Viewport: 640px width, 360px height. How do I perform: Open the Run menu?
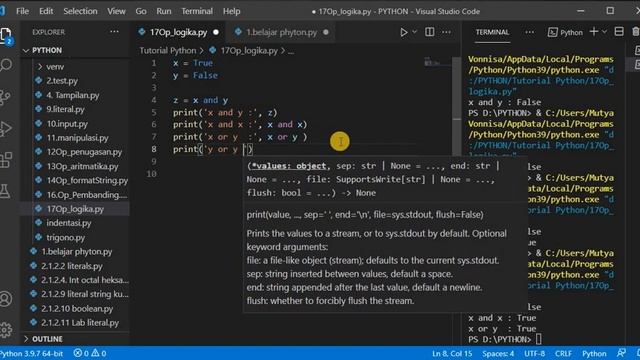(x=164, y=11)
